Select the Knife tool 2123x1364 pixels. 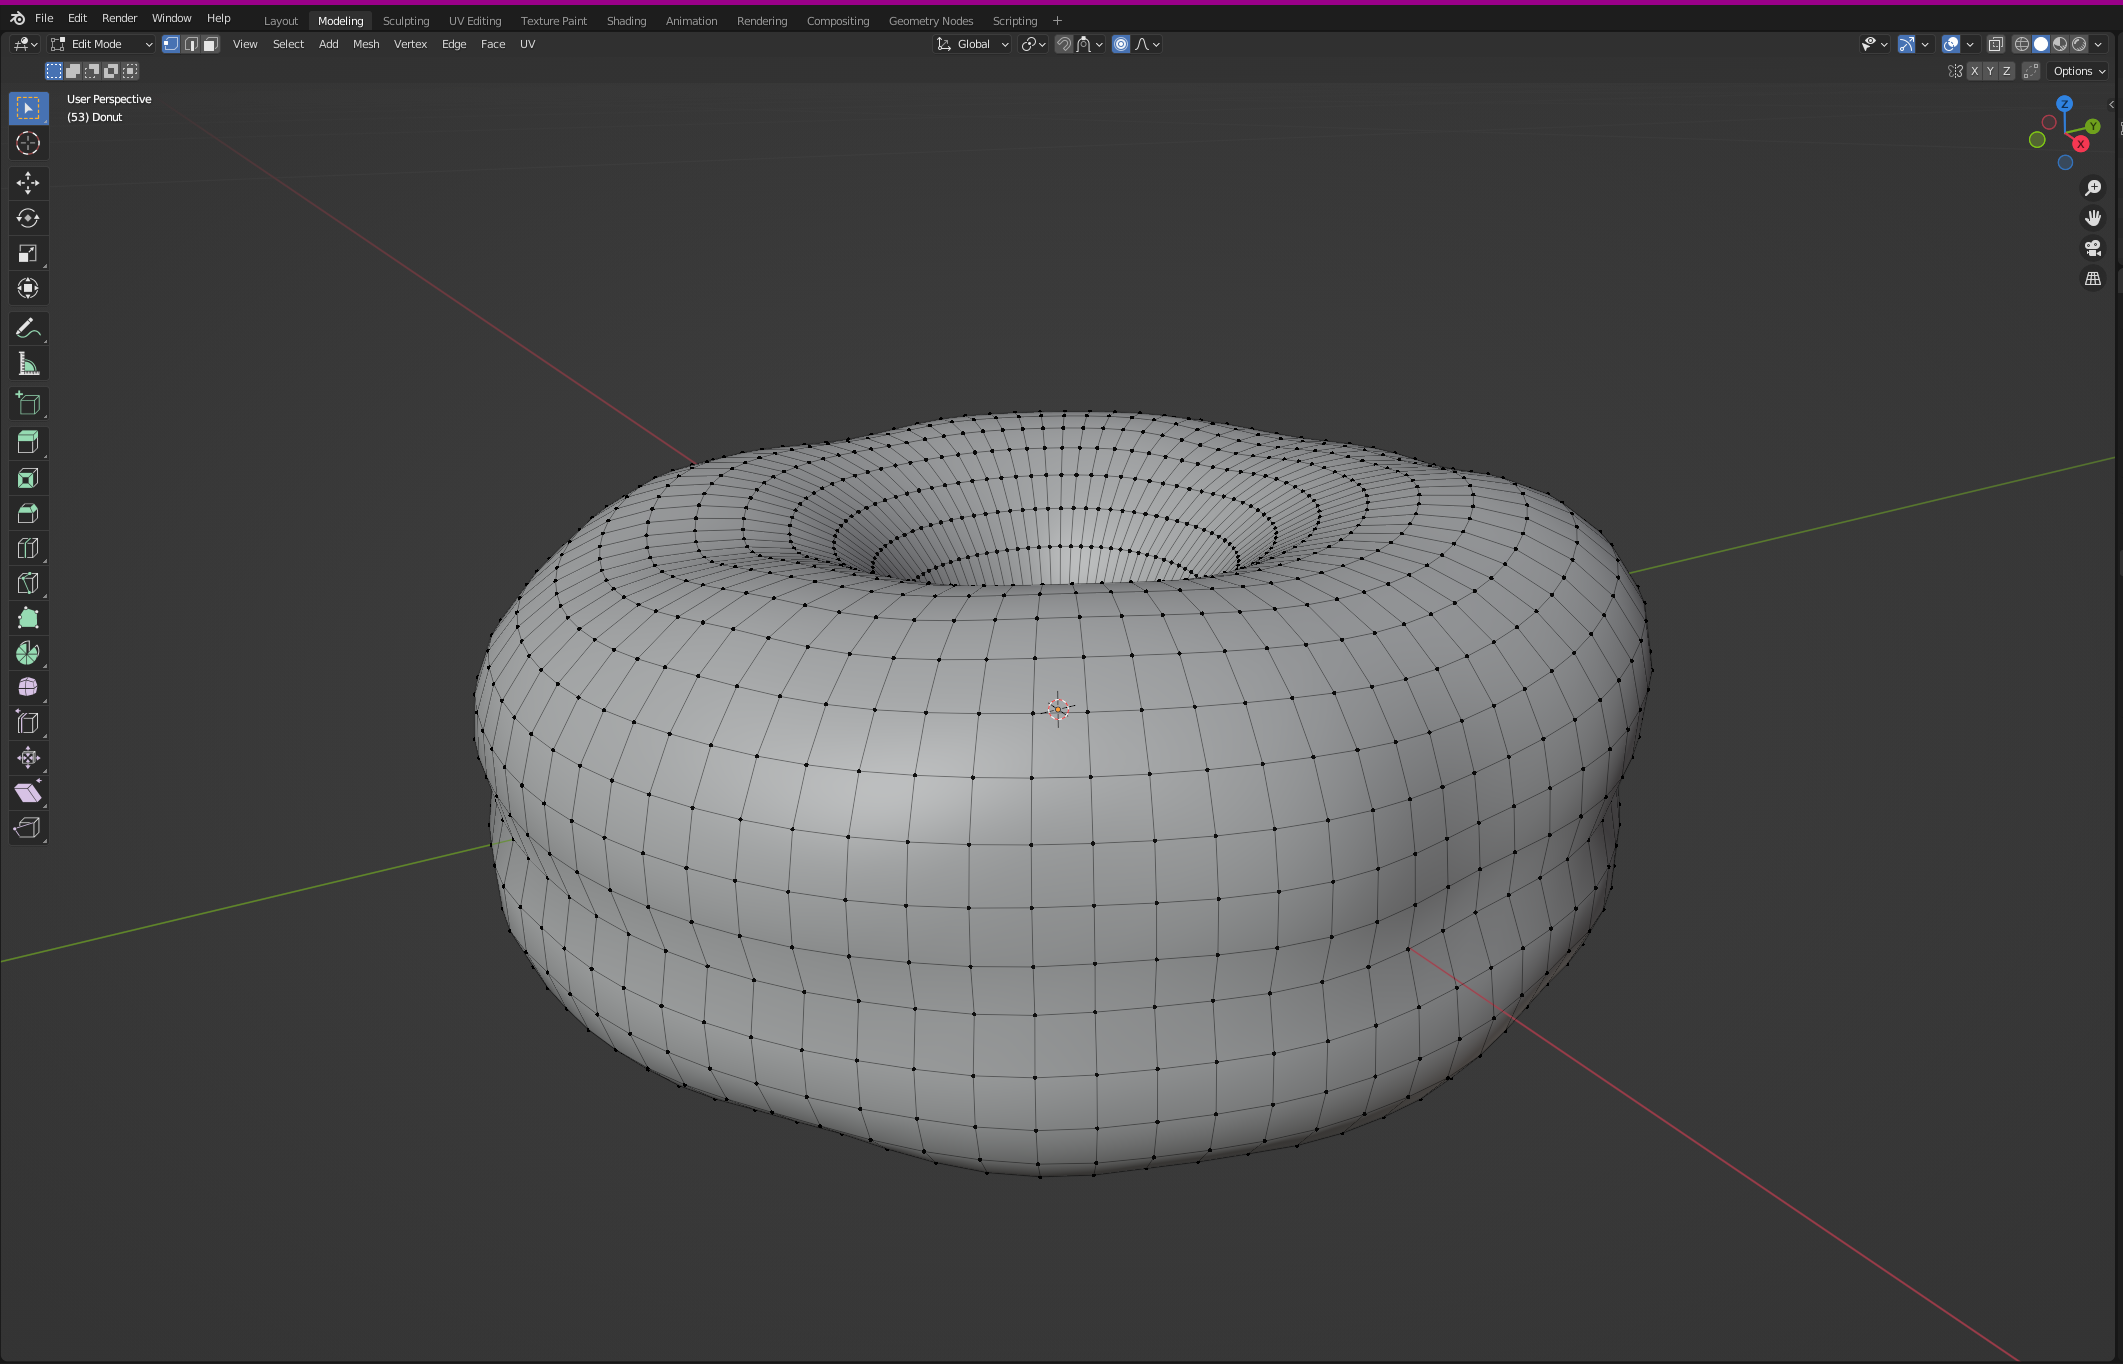27,583
